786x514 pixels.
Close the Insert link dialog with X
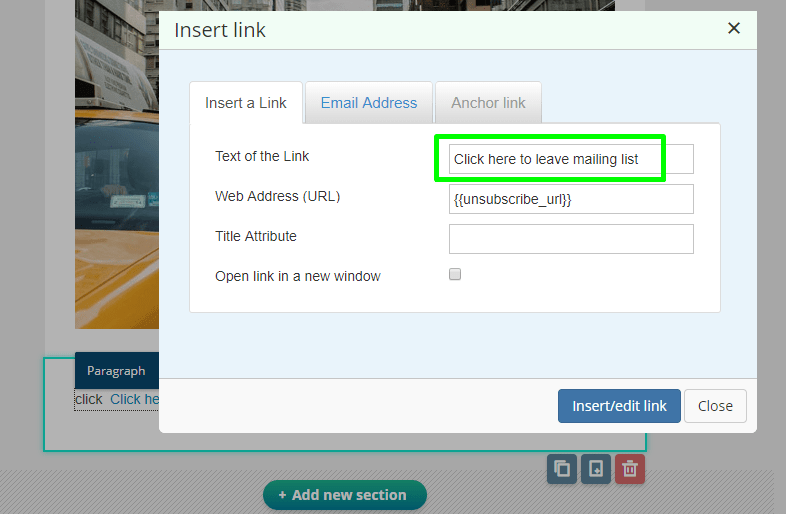(733, 28)
